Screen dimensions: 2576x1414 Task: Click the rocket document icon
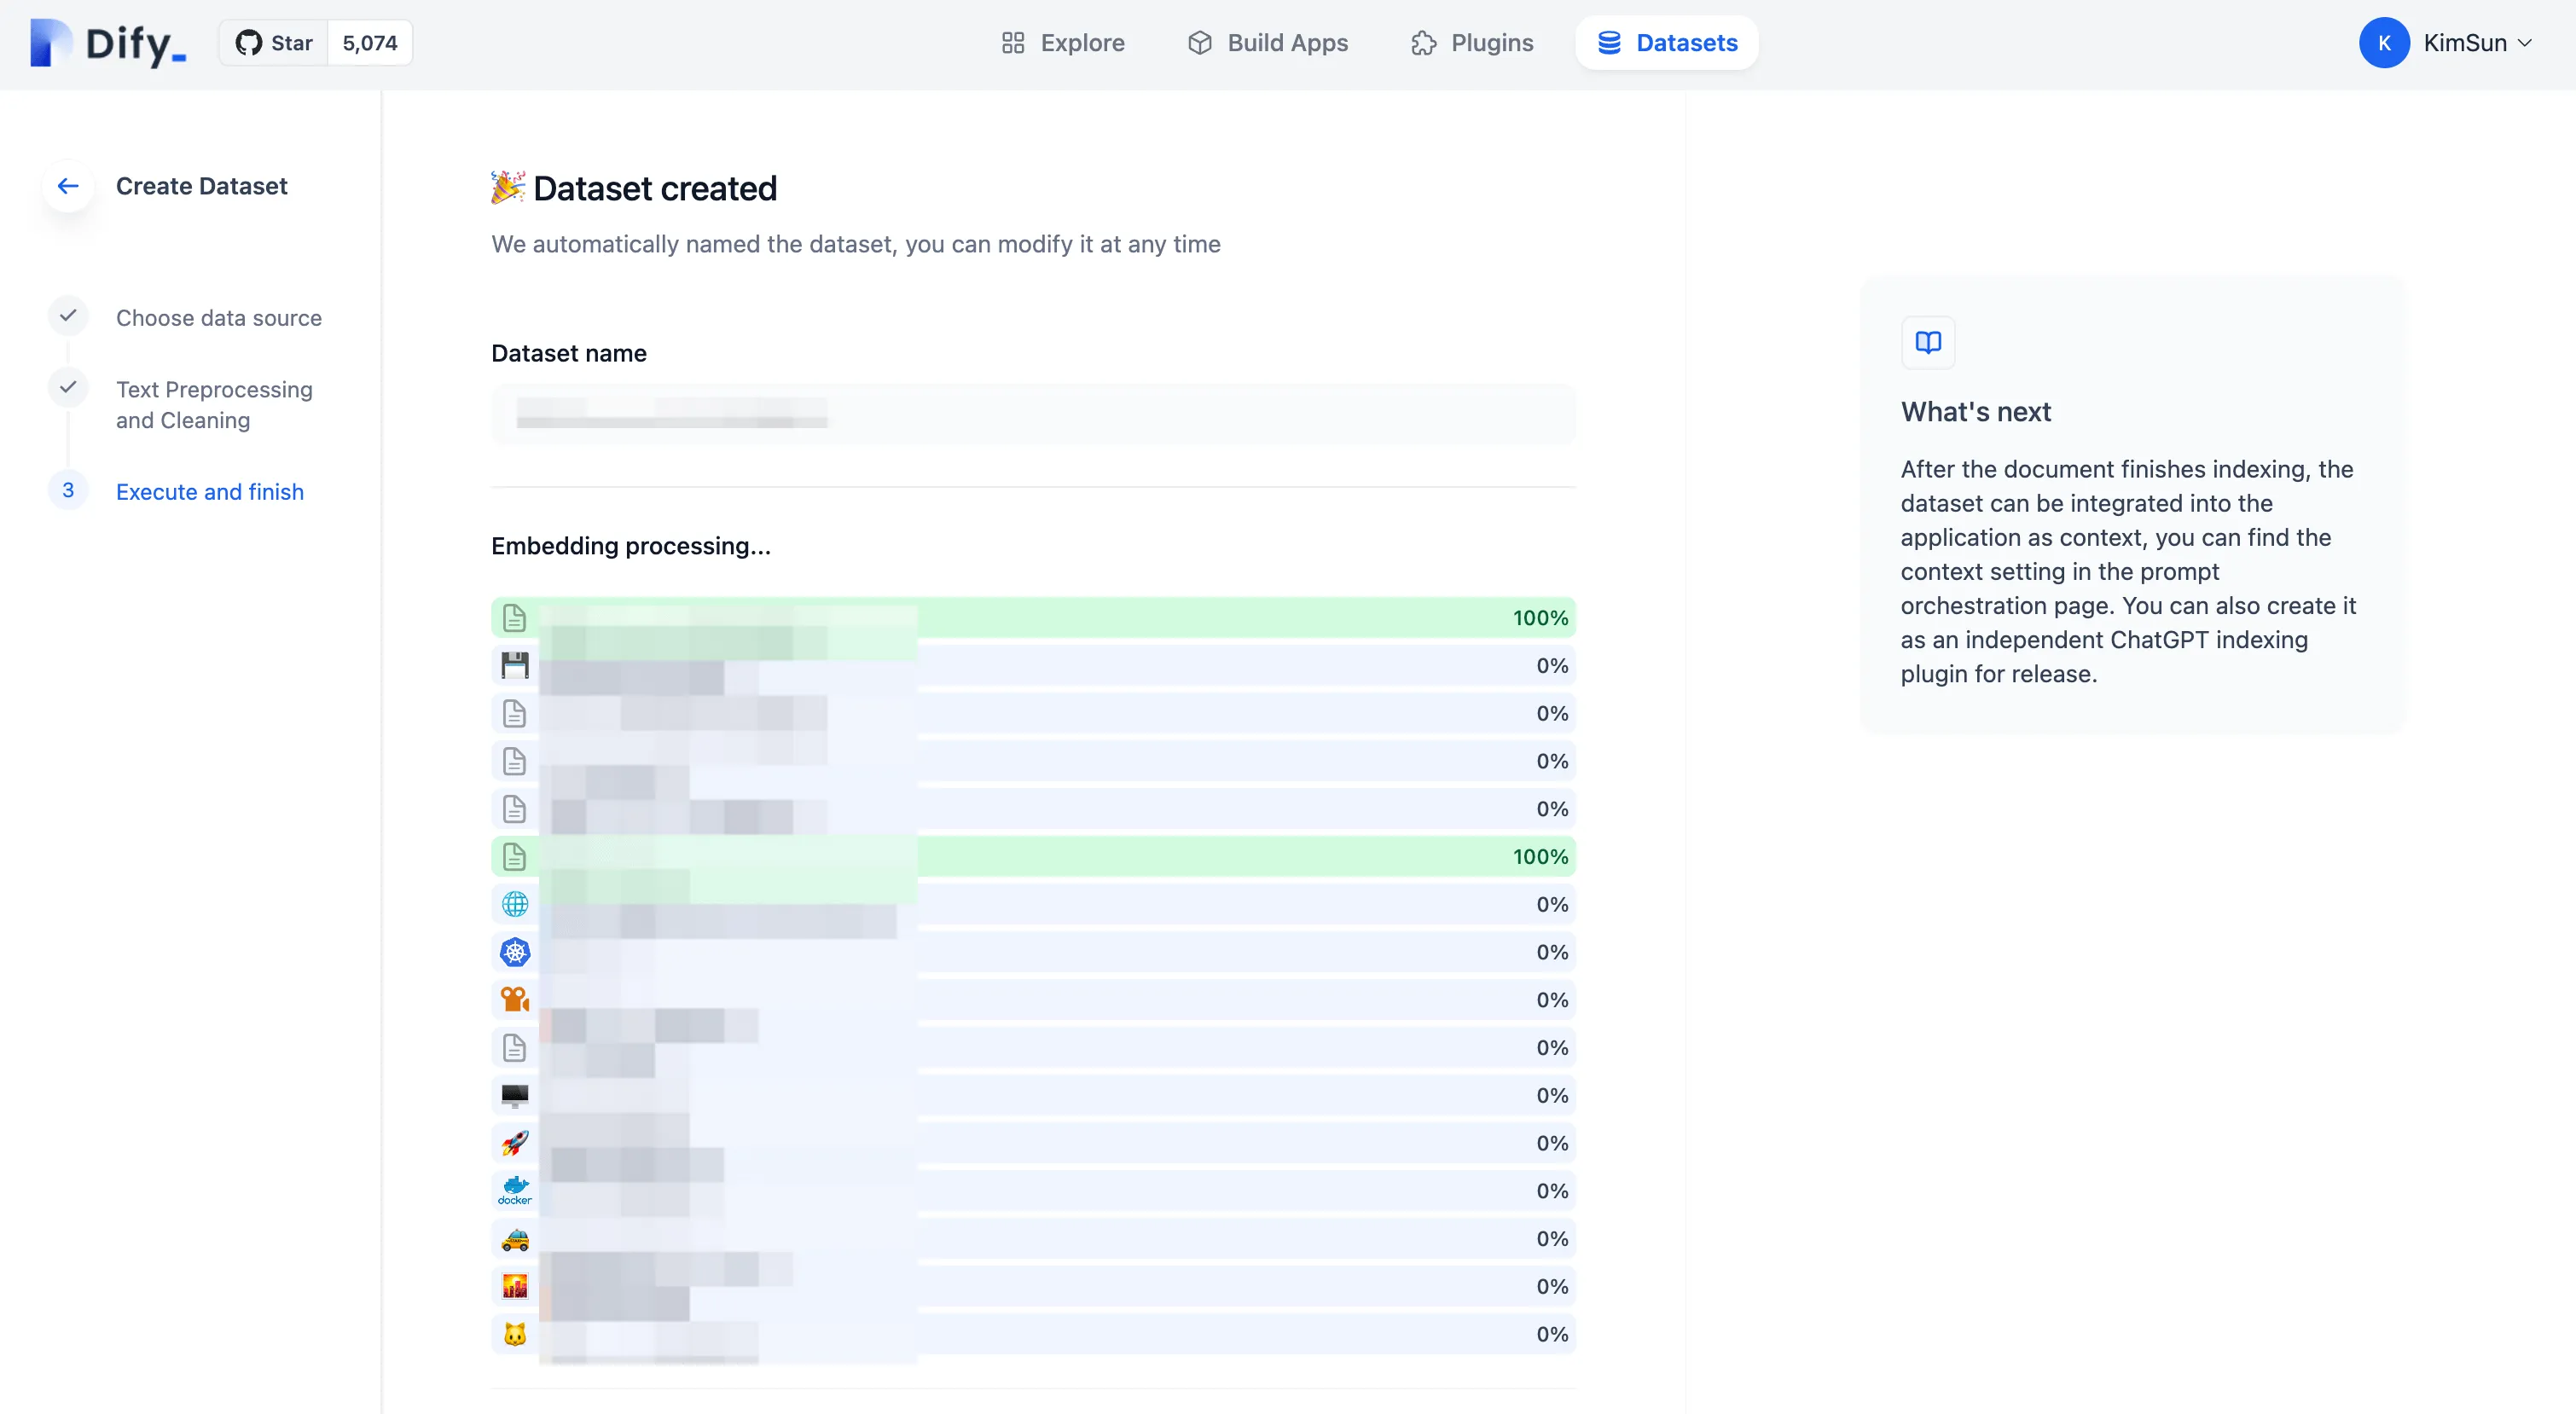pyautogui.click(x=515, y=1142)
